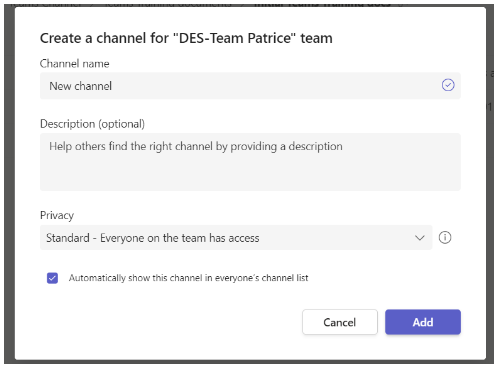494x368 pixels.
Task: Click the Channel name input field
Action: click(x=250, y=86)
